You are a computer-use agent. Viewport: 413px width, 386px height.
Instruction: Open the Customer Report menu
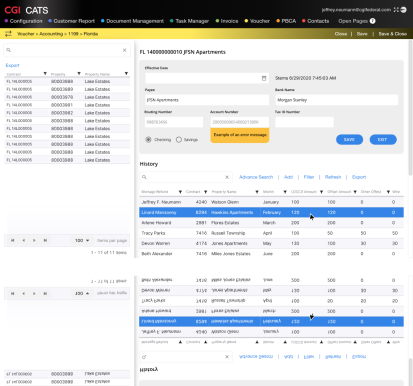74,21
